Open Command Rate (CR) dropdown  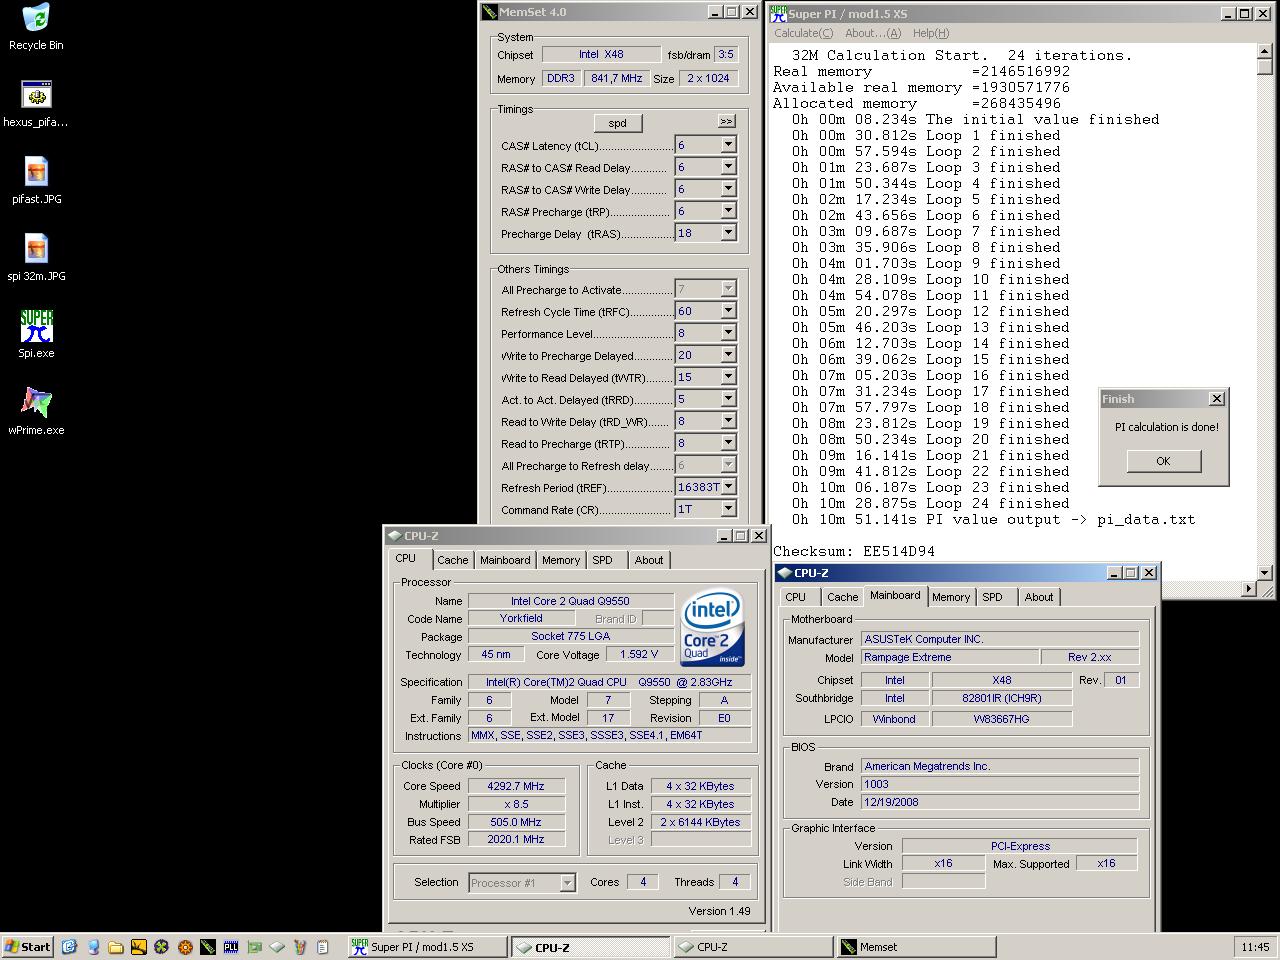(728, 509)
